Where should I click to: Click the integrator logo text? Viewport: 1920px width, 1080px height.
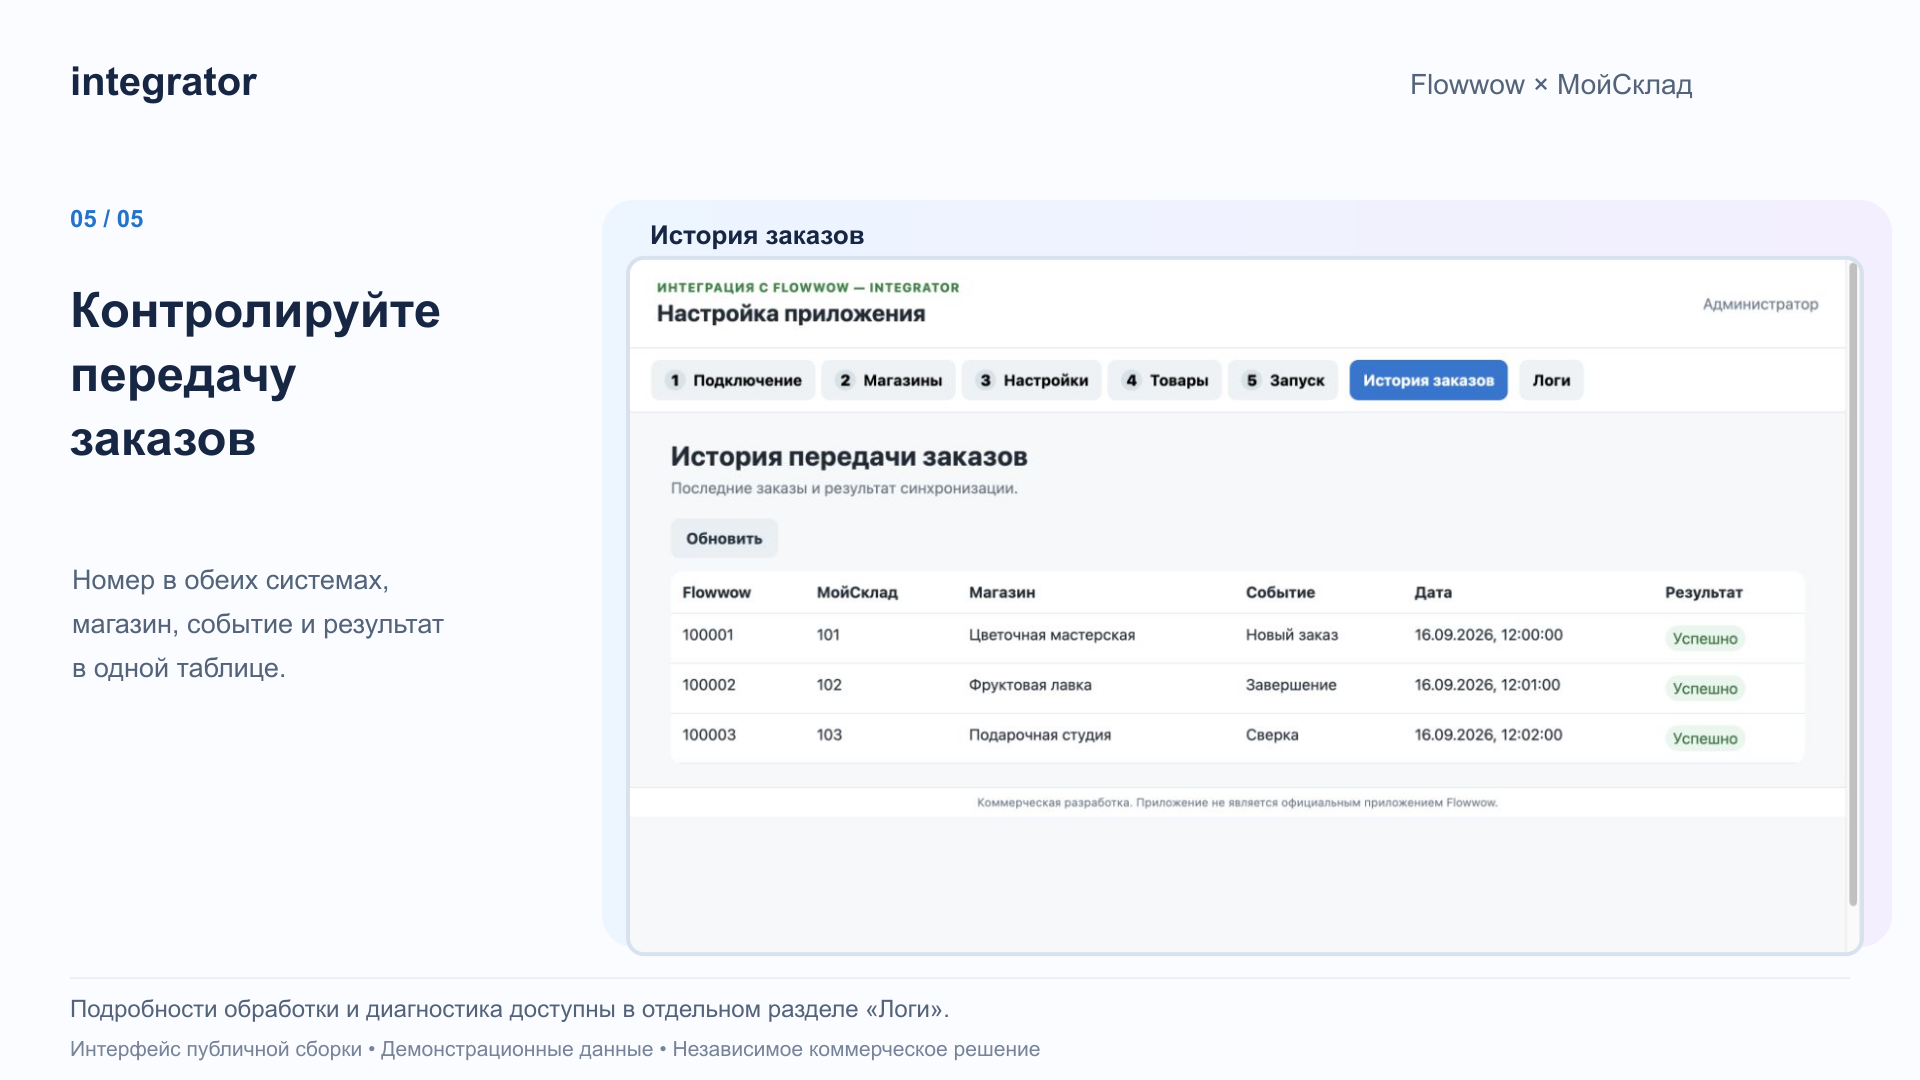163,82
